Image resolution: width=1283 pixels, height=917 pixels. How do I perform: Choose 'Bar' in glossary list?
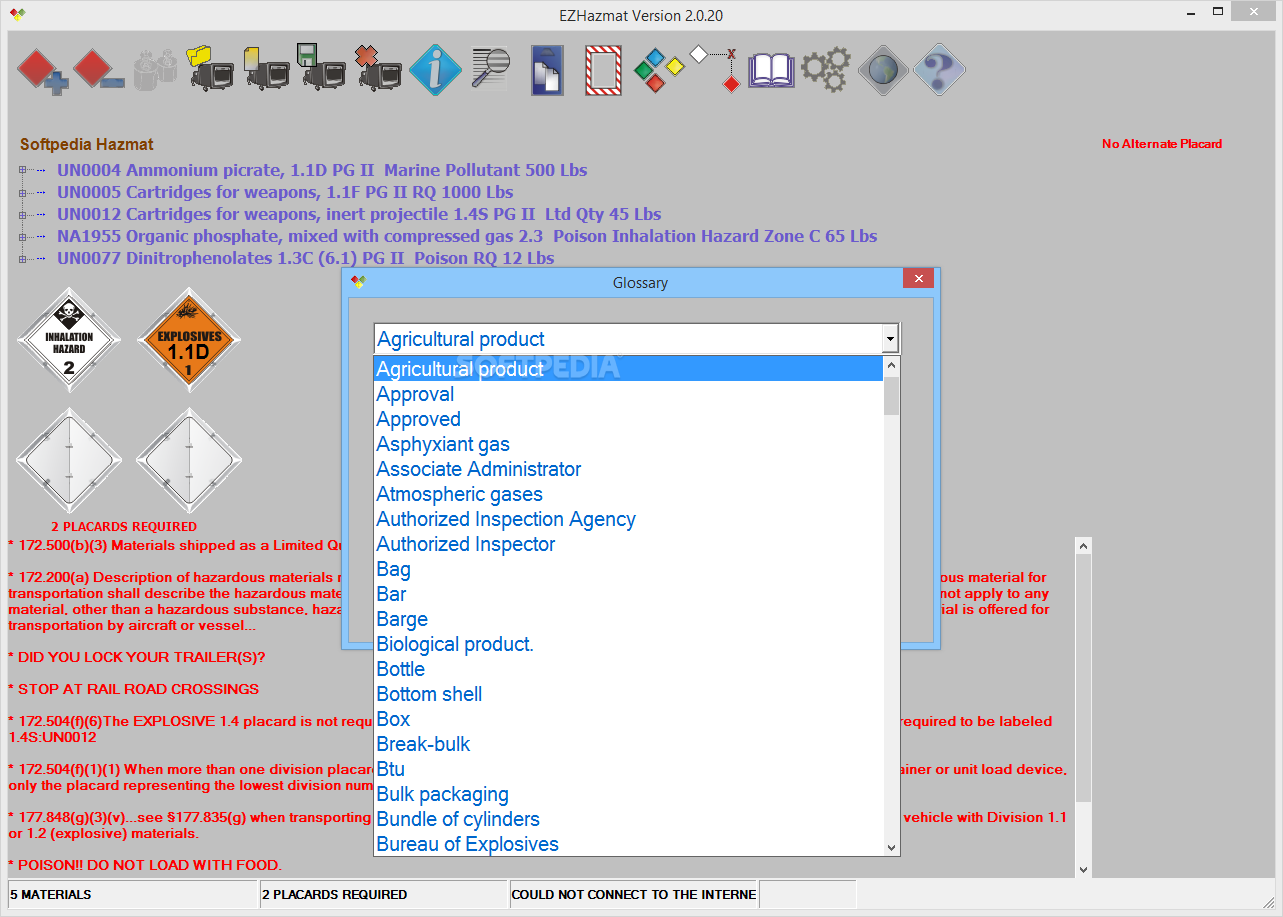pyautogui.click(x=628, y=594)
